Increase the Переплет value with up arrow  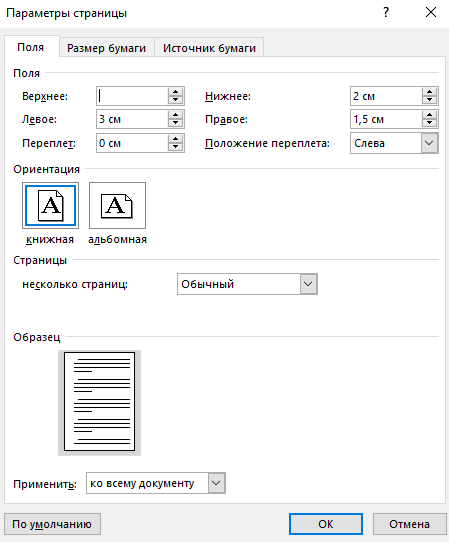(x=175, y=139)
